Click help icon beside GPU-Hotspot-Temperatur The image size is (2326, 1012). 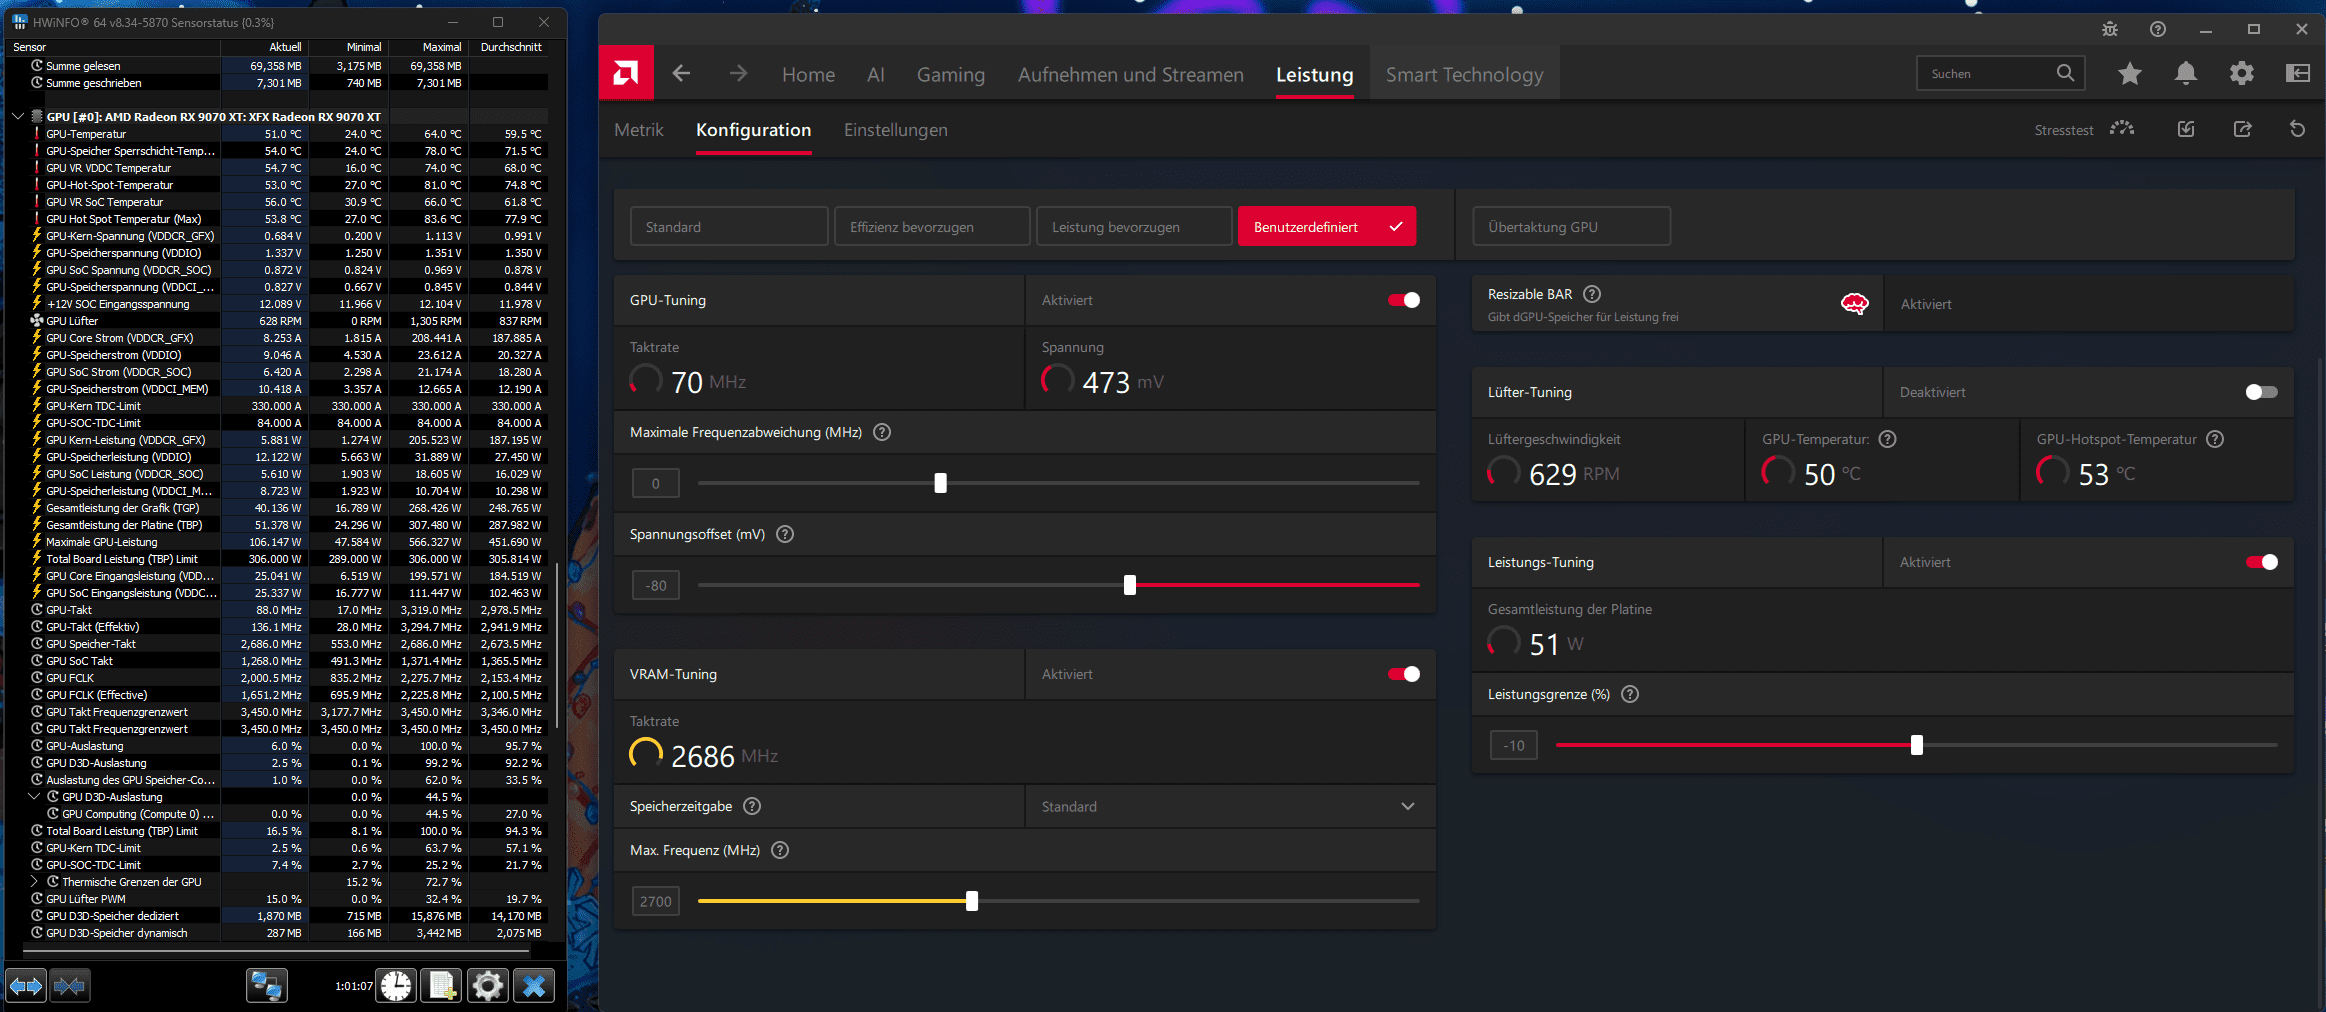2215,439
